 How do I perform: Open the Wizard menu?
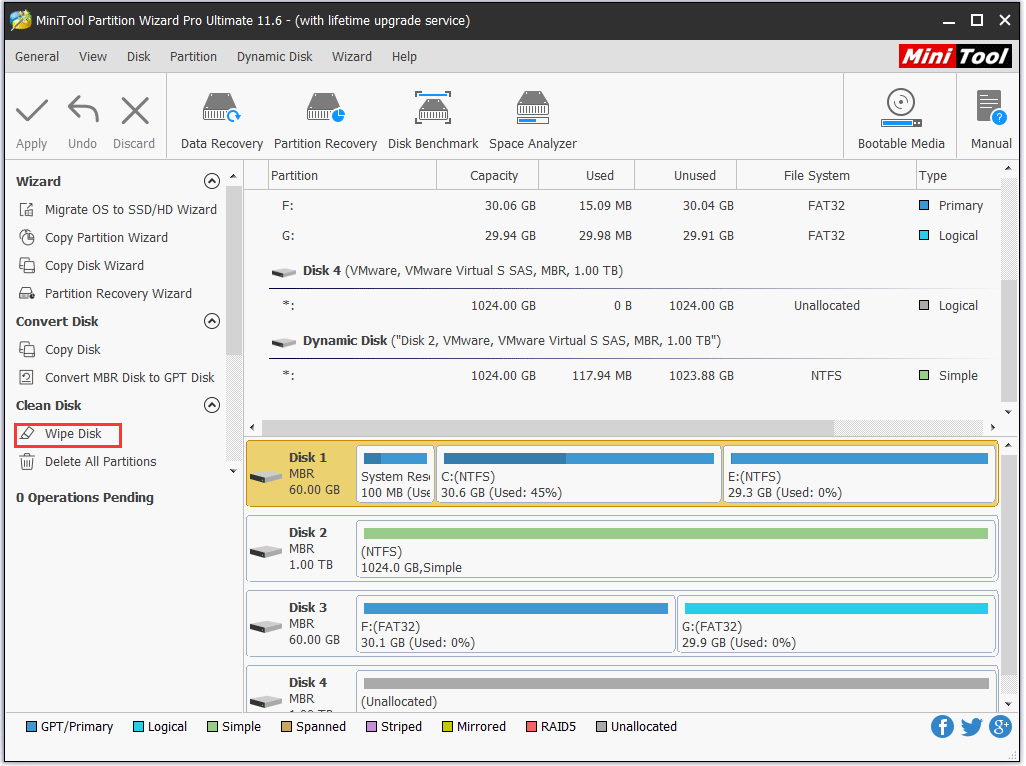[352, 57]
